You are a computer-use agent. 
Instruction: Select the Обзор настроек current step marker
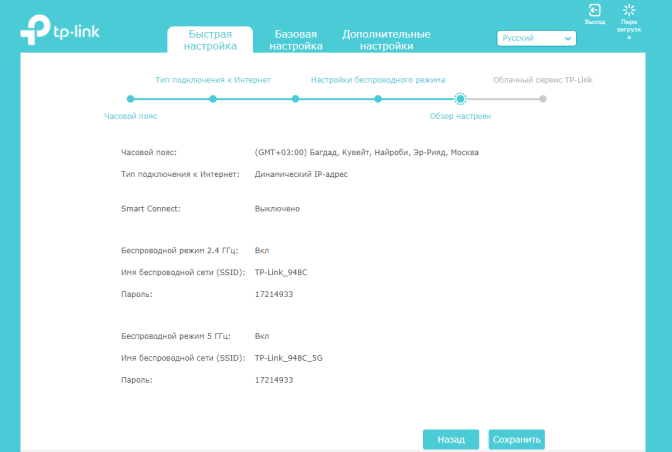pyautogui.click(x=460, y=99)
